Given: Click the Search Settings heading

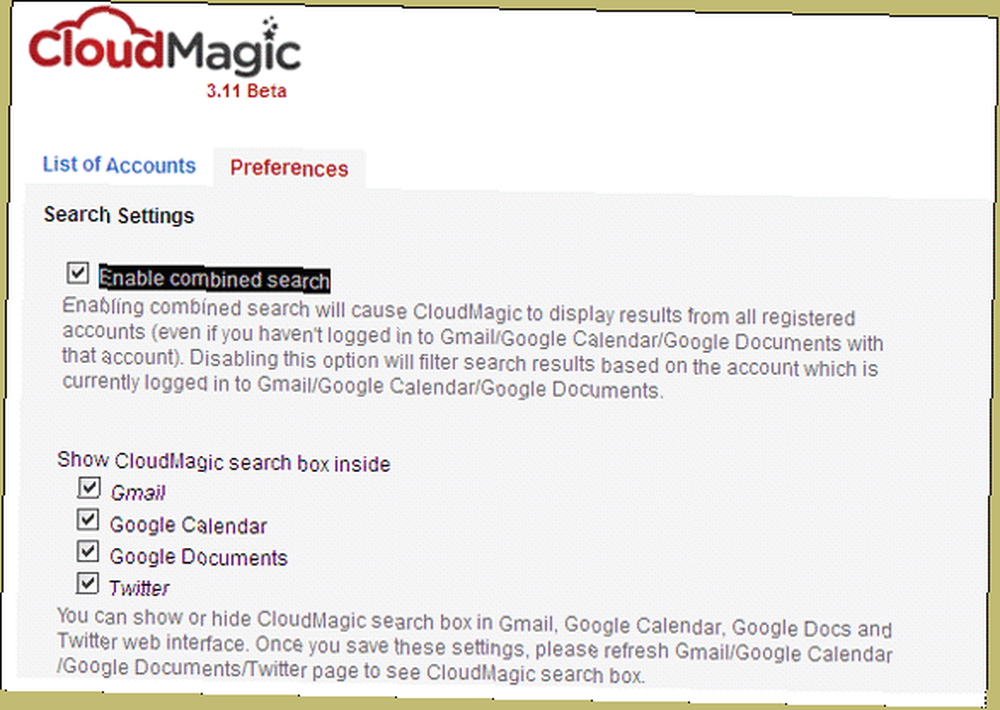Looking at the screenshot, I should click(119, 215).
